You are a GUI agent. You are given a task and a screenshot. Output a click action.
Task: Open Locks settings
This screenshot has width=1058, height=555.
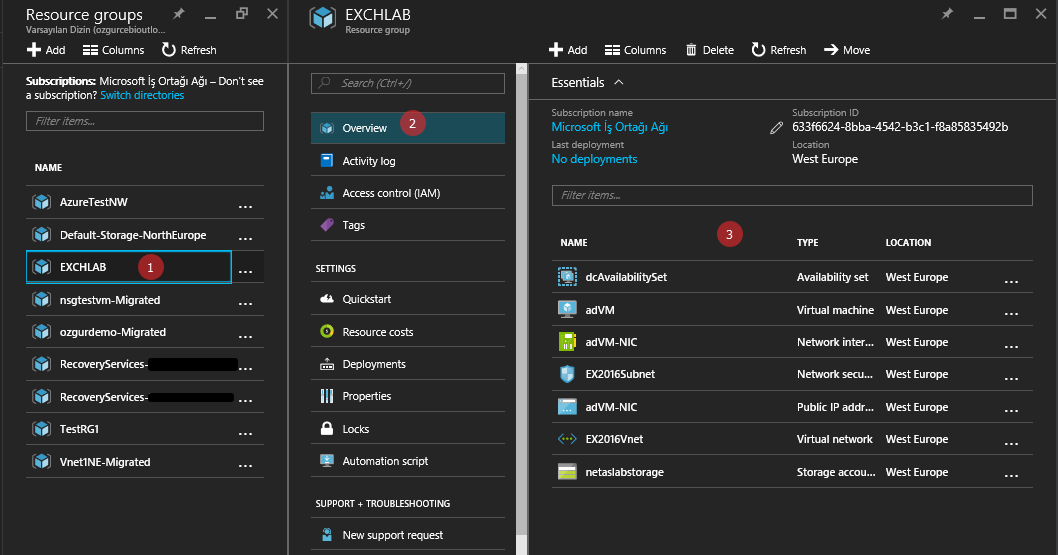coord(408,429)
